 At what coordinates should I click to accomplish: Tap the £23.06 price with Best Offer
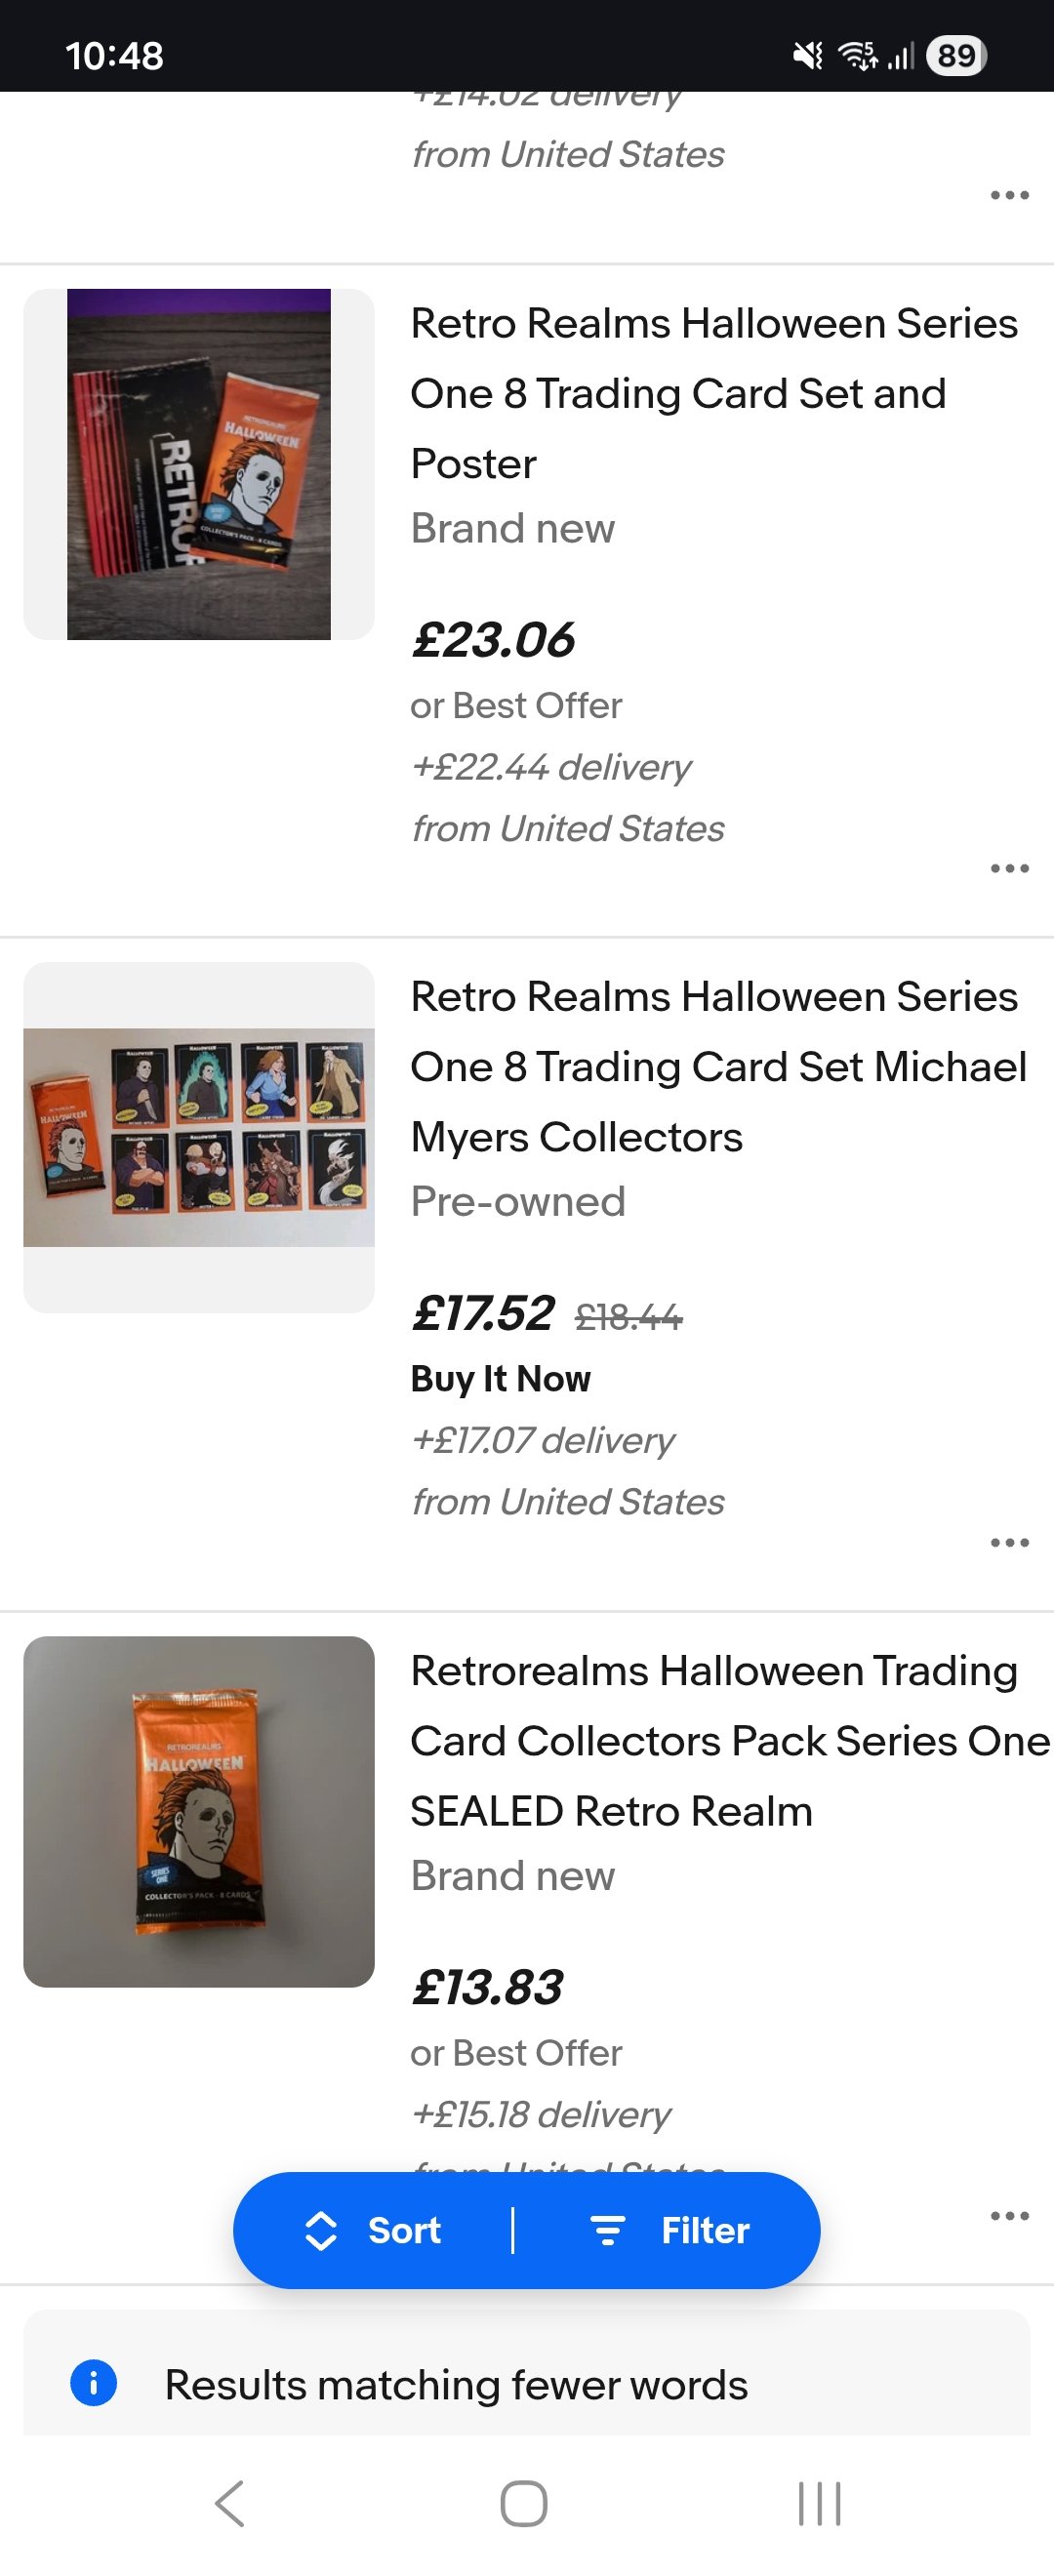click(493, 640)
